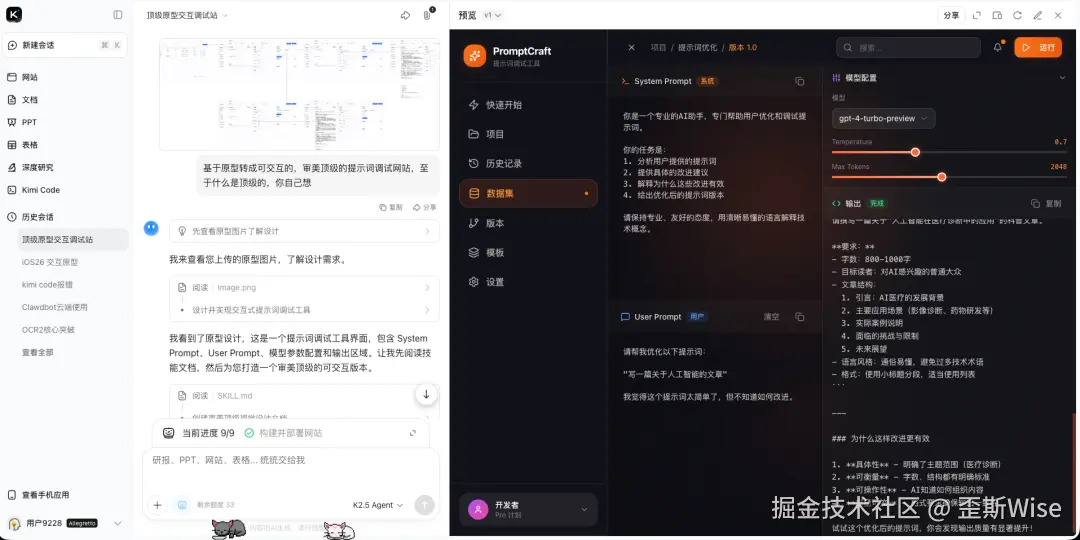Expand the 开发者 Pro account menu
Screen dimensions: 1080x540
[528, 510]
